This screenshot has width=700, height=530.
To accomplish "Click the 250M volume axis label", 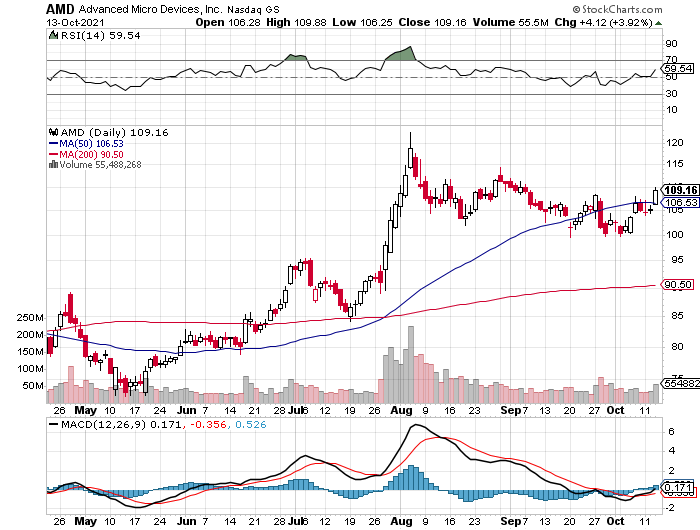I will click(30, 318).
